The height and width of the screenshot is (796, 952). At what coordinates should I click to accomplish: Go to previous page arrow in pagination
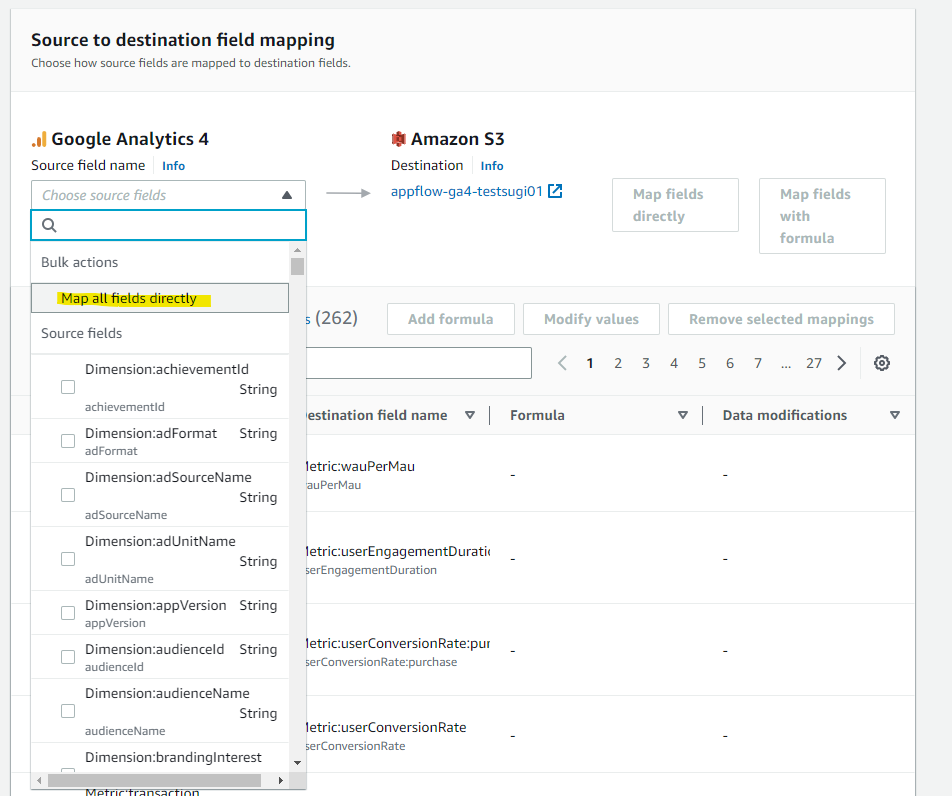pos(562,363)
